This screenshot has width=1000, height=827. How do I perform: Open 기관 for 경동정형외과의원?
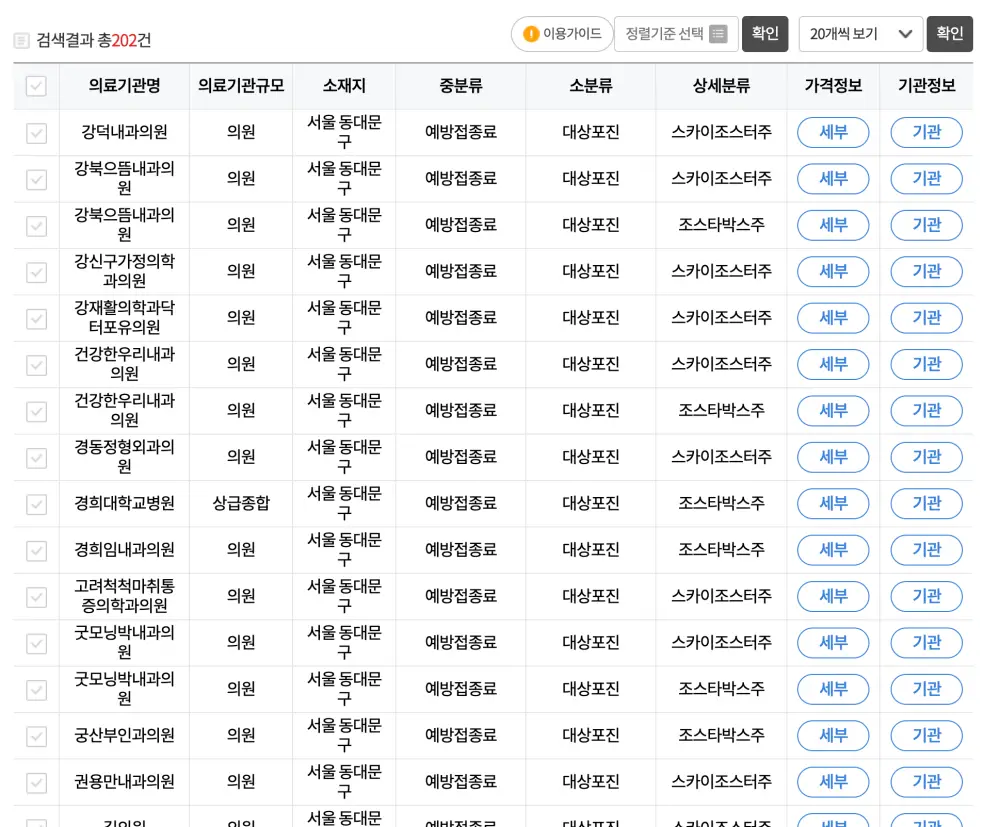[926, 457]
